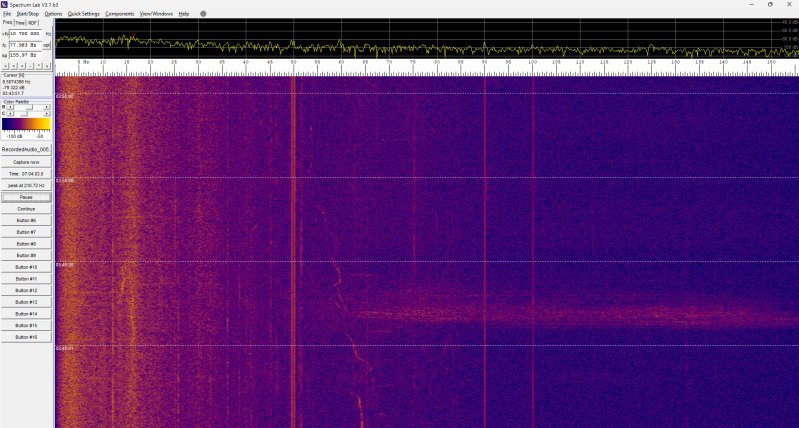Click Button #7
The height and width of the screenshot is (428, 799).
(x=26, y=232)
